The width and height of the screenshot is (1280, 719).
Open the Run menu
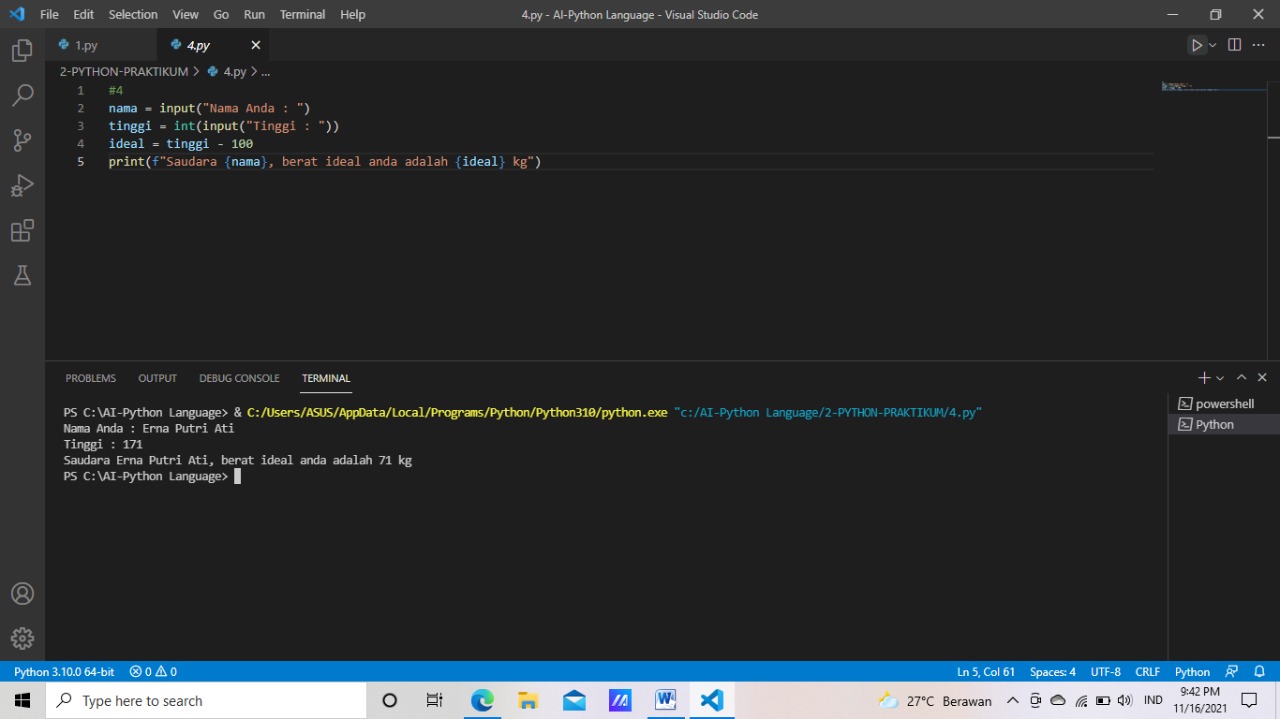(x=254, y=14)
